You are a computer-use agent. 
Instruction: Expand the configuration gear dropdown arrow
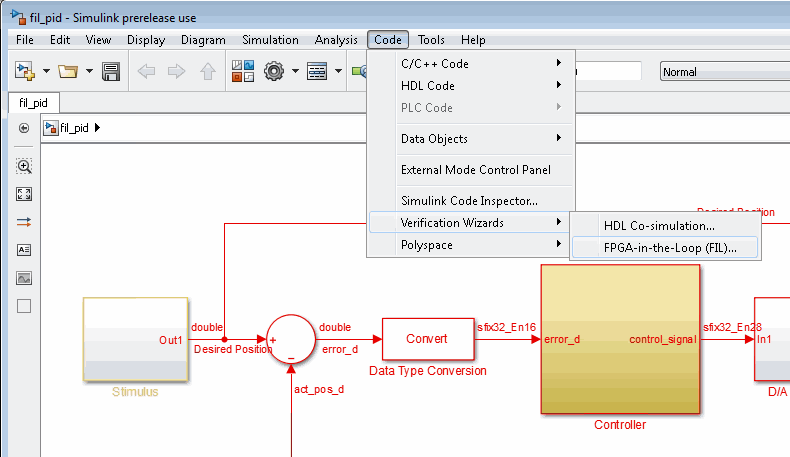point(295,71)
